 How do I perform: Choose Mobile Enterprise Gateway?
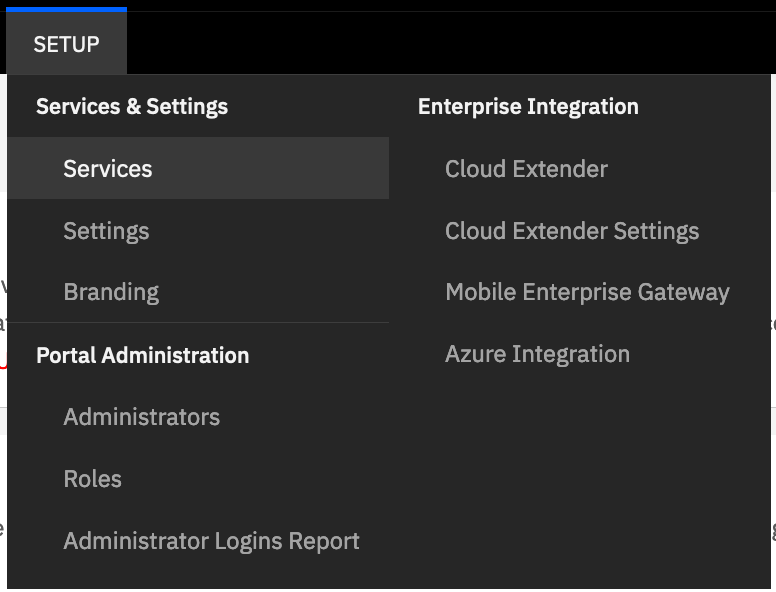(x=587, y=293)
